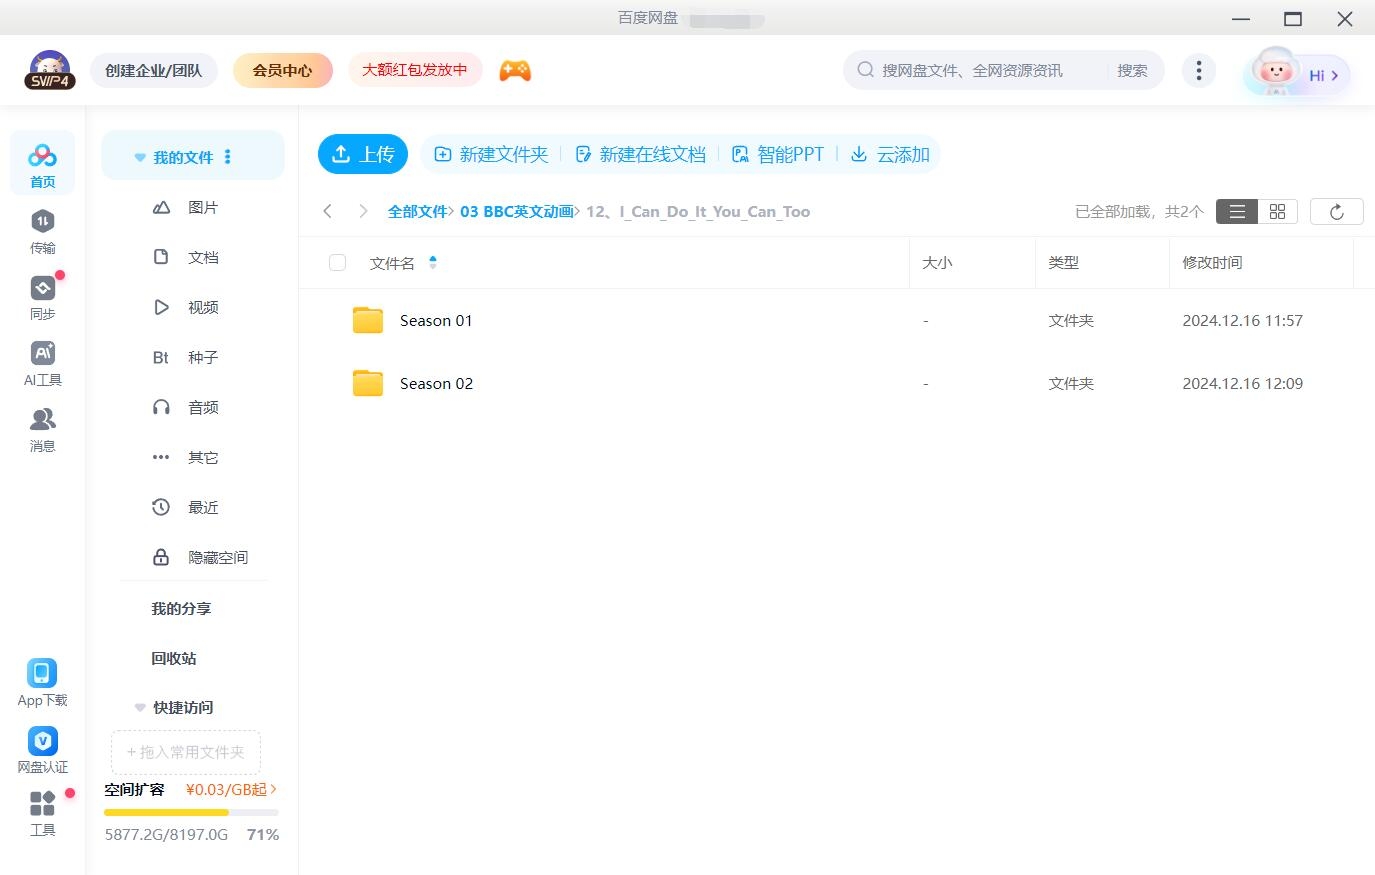Viewport: 1375px width, 875px height.
Task: Switch to list view mode
Action: (x=1237, y=211)
